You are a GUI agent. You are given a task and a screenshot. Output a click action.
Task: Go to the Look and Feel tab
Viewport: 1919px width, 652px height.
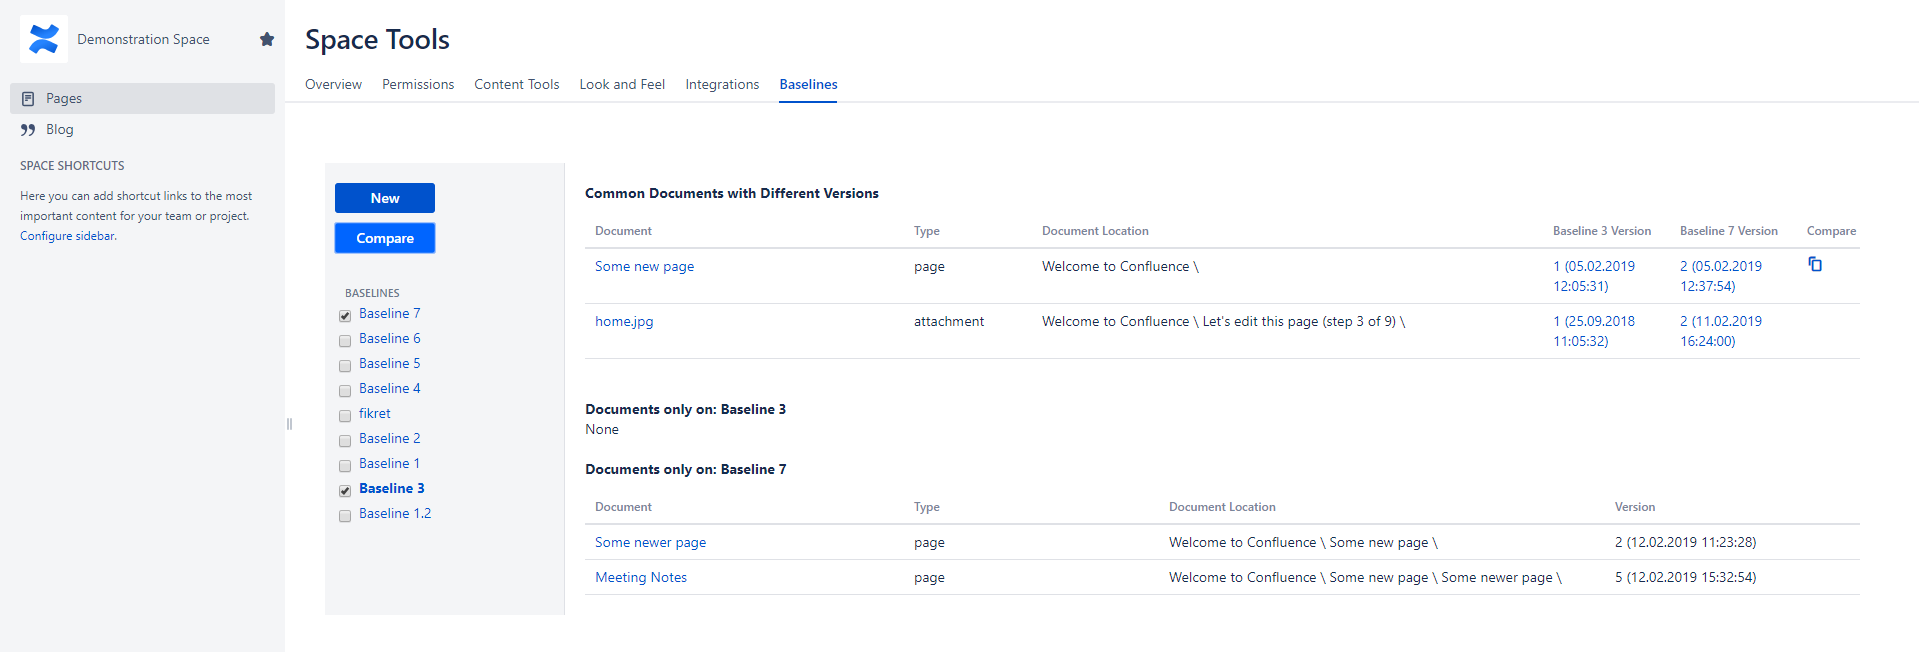[x=622, y=84]
